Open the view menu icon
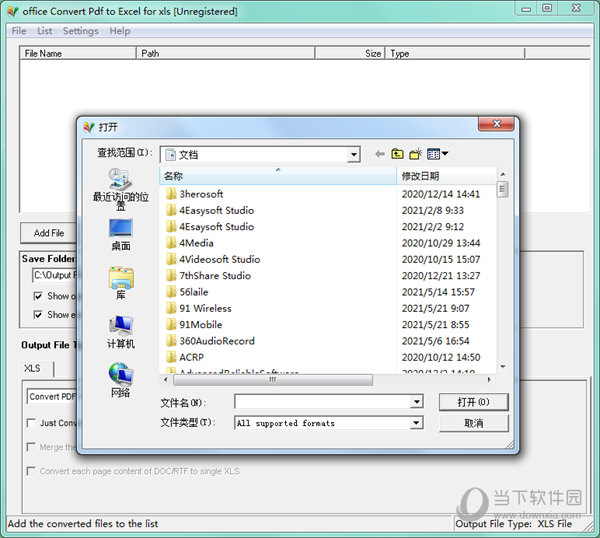Screen dimensions: 600x538 pos(433,154)
